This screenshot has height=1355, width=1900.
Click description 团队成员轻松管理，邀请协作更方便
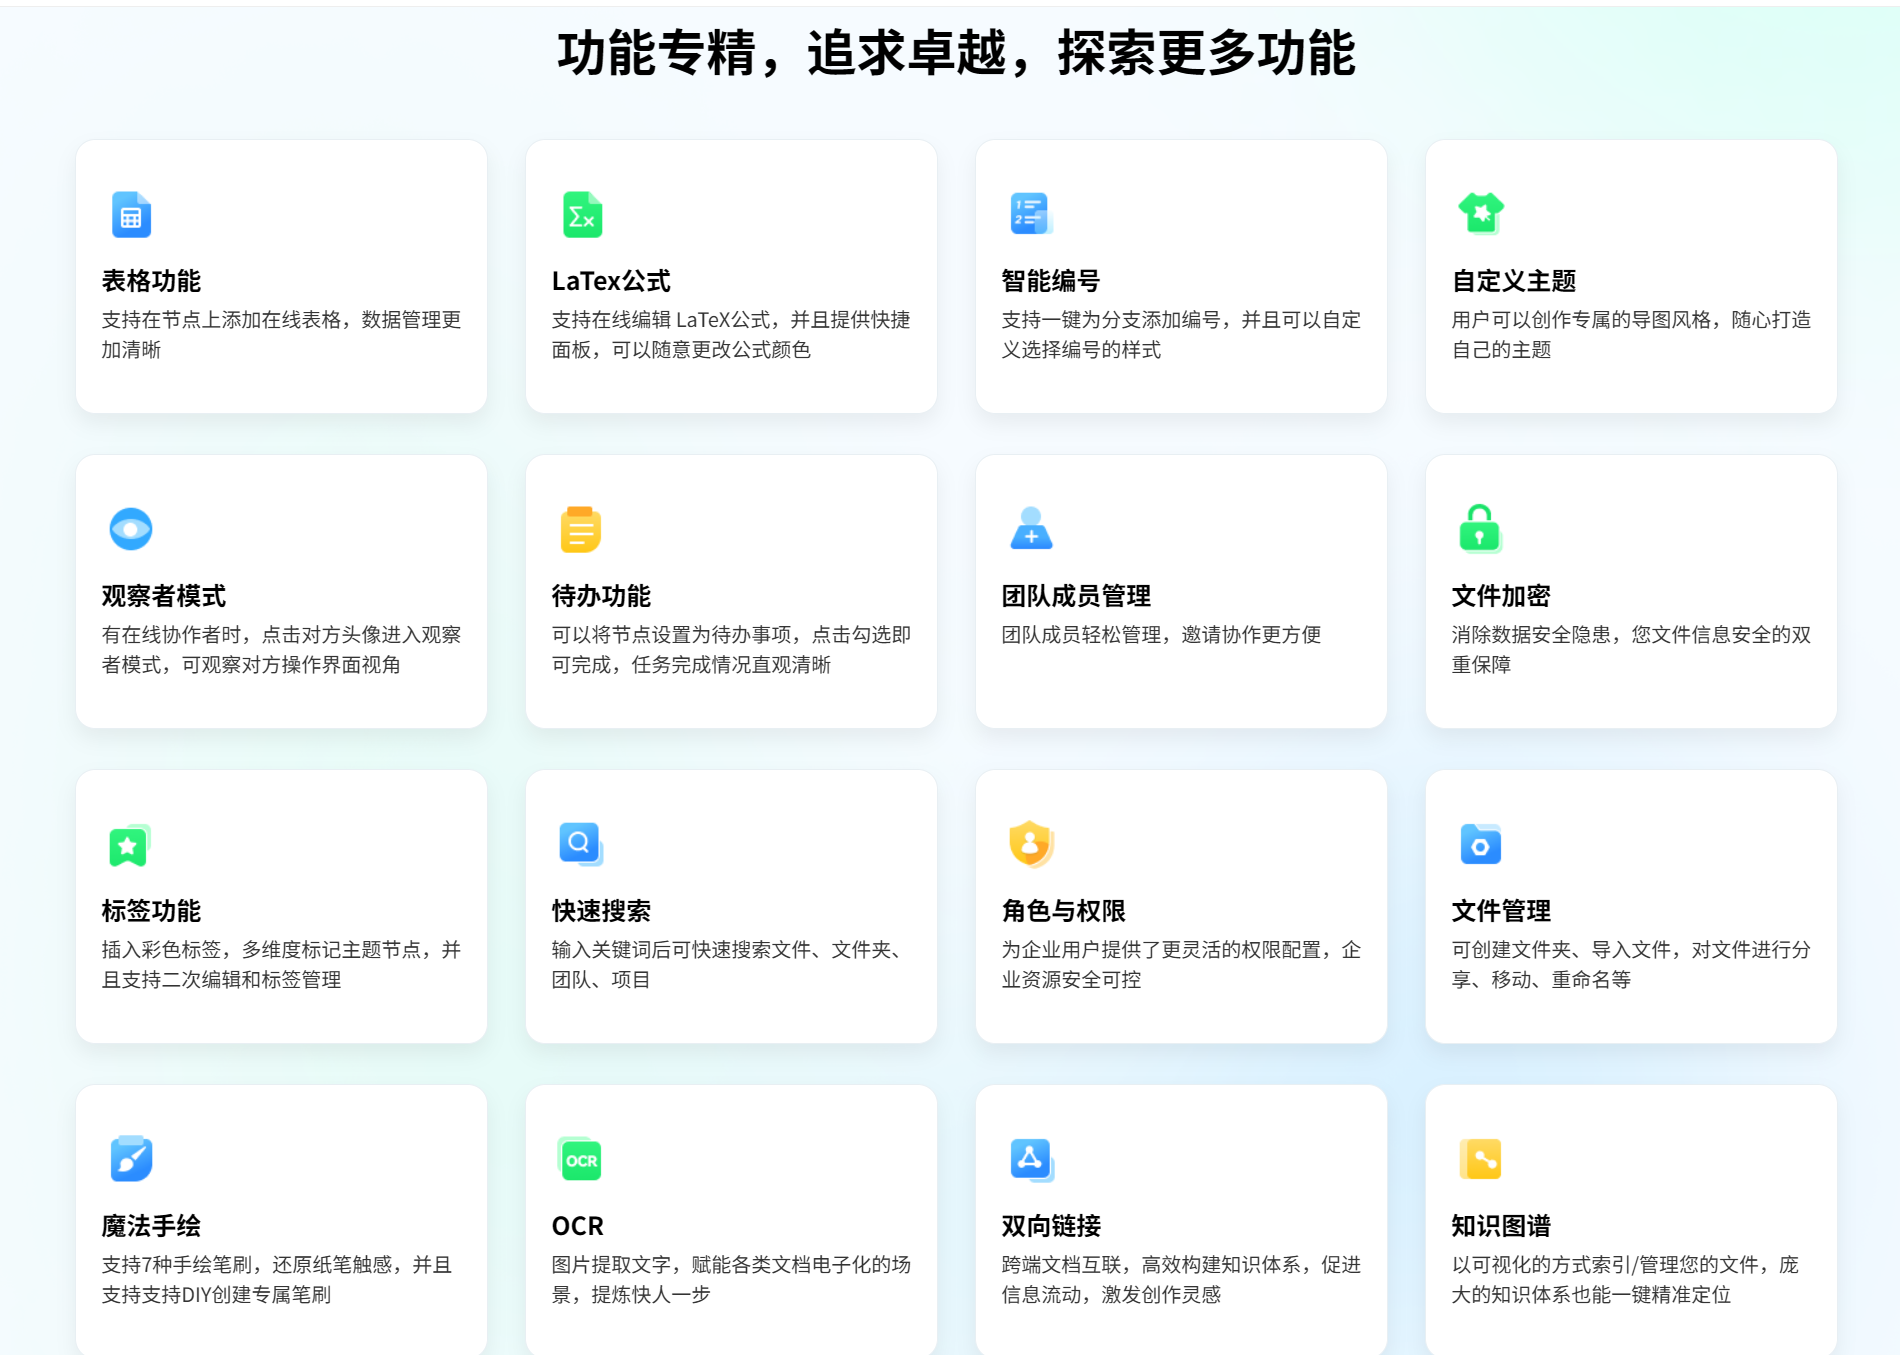tap(1161, 635)
